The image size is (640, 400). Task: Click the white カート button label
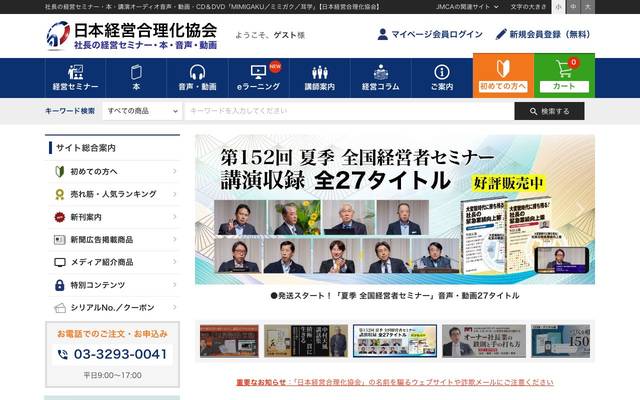click(x=564, y=87)
